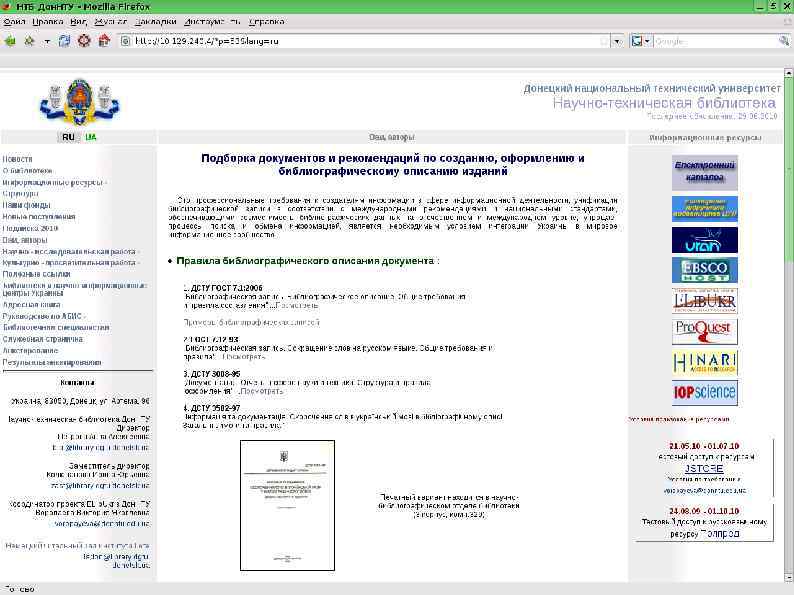
Task: Open the Библиотечным специалистам sidebar link
Action: [56, 328]
